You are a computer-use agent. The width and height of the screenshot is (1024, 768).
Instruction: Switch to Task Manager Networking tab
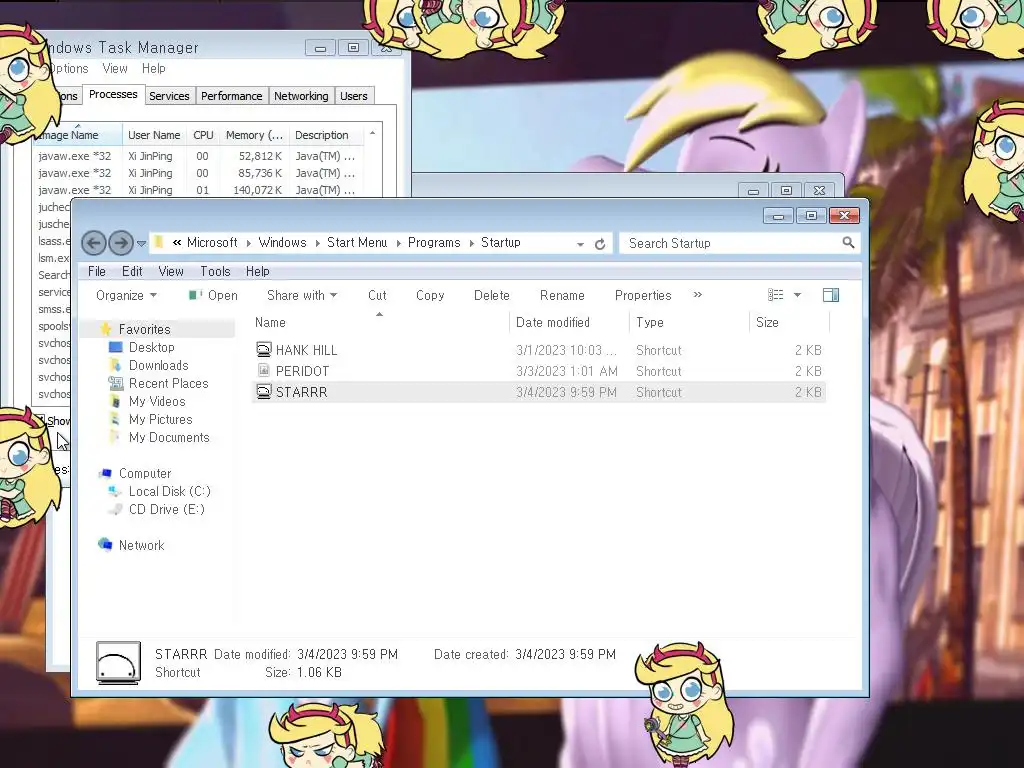click(301, 96)
